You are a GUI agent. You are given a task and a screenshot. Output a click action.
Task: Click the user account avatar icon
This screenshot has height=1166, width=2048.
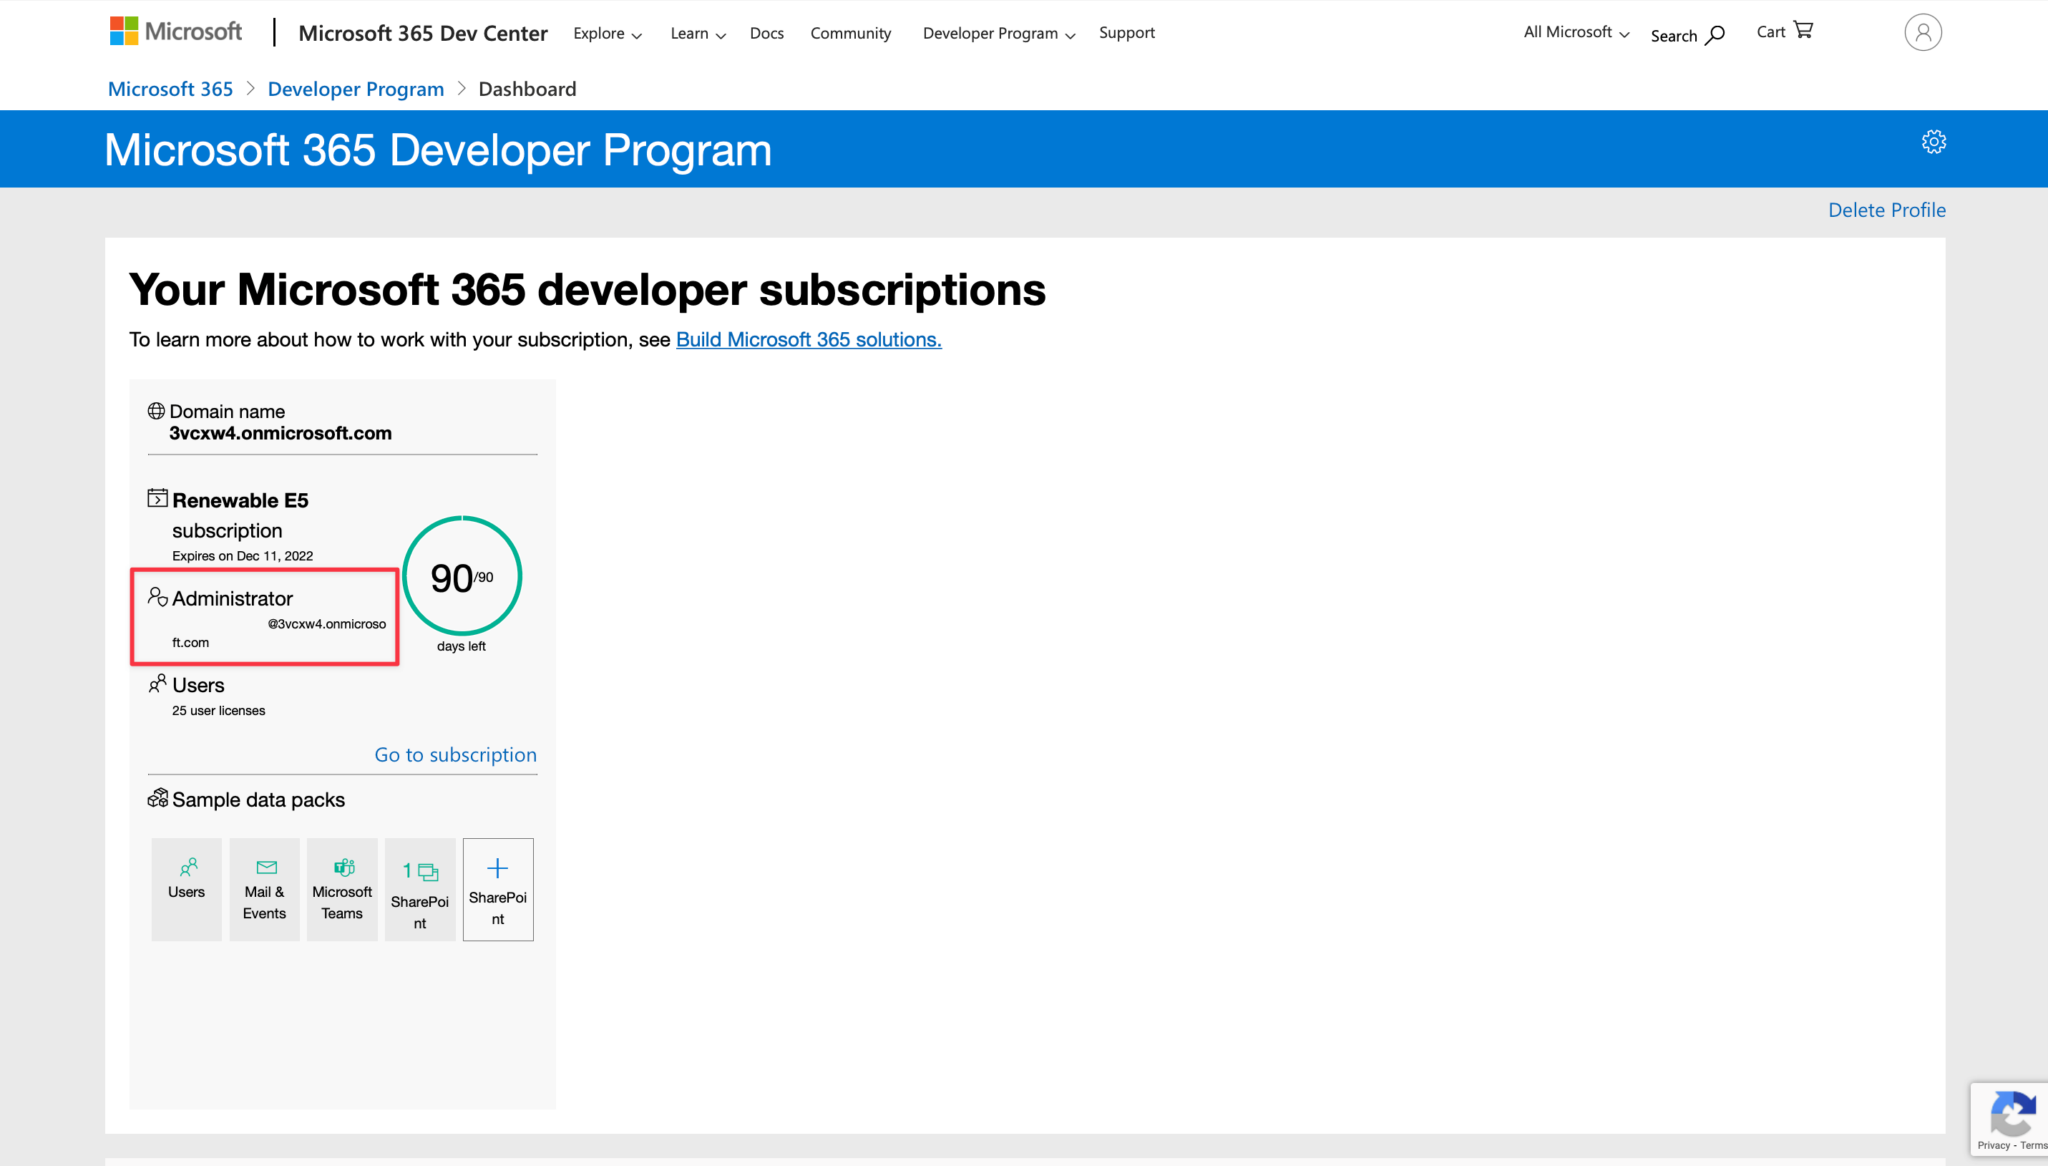[1922, 32]
